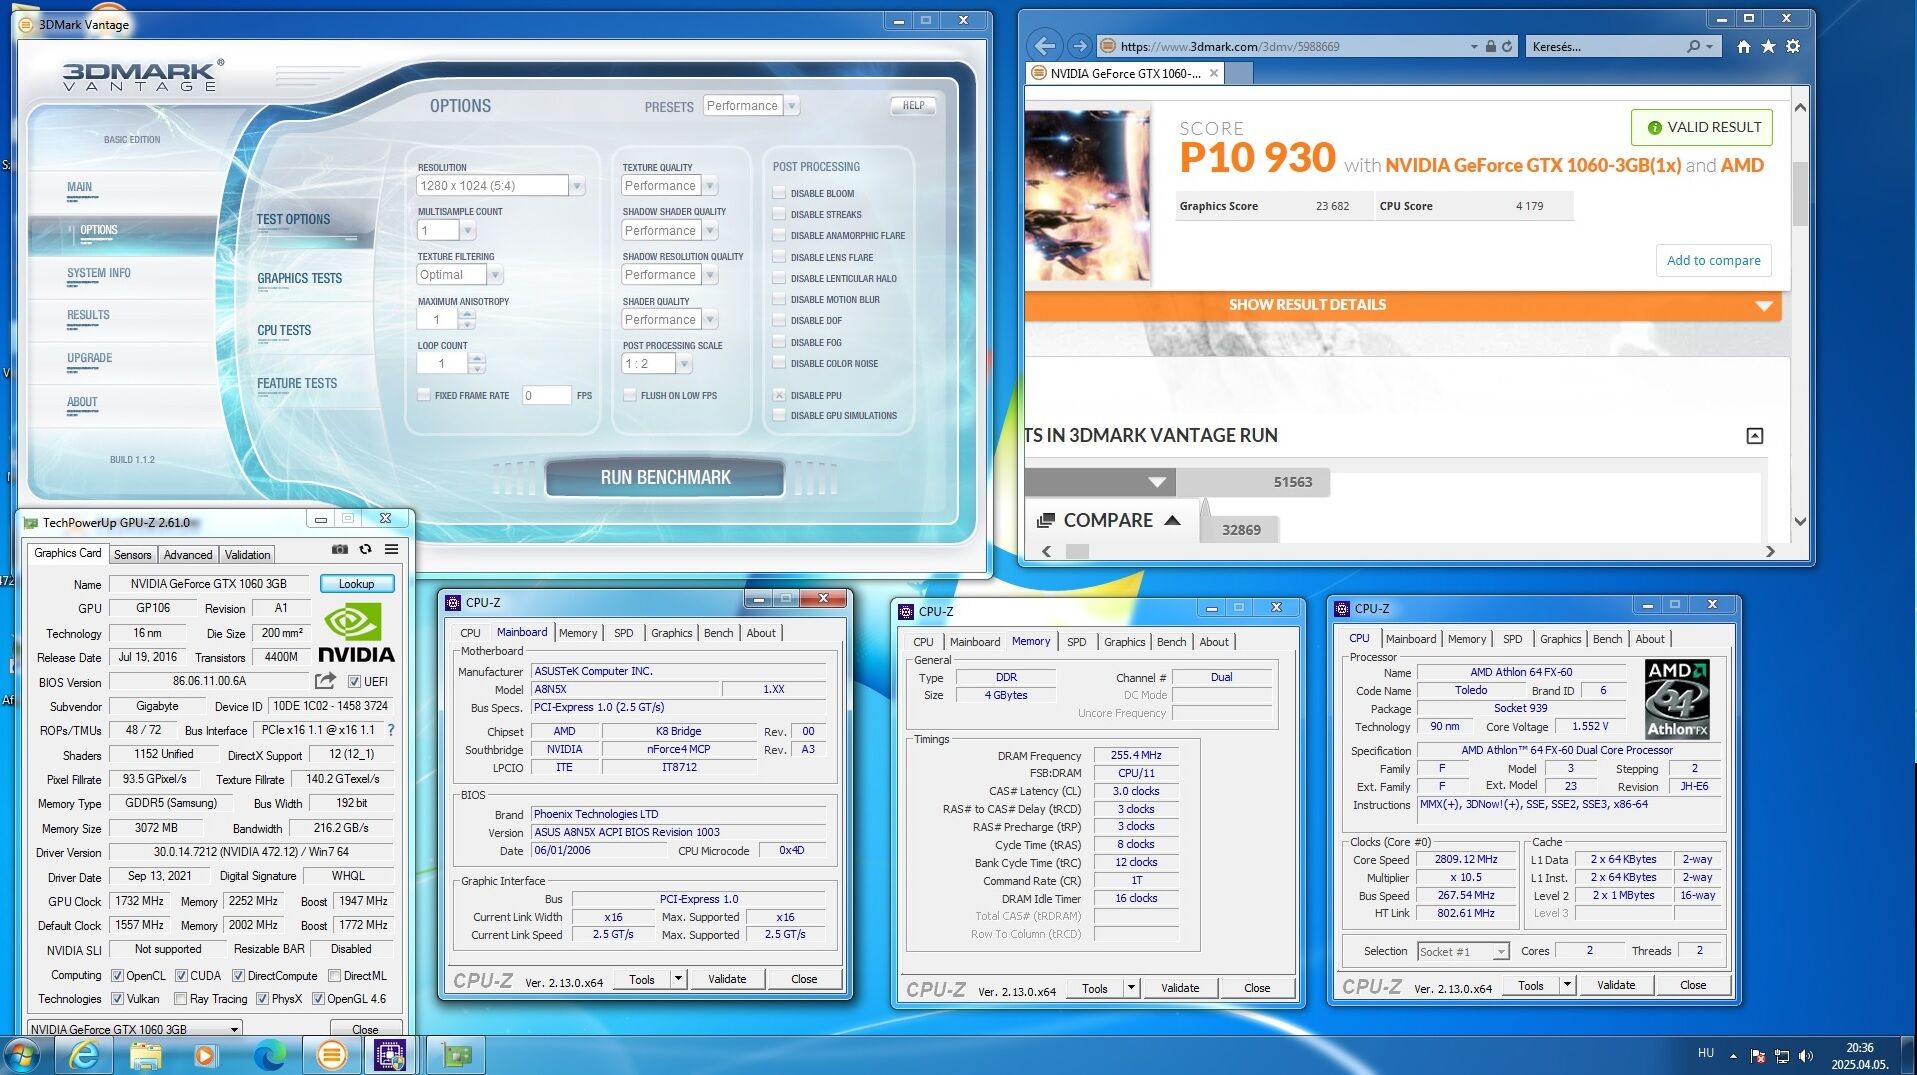Open the GPU selector dropdown in GPU-Z
The width and height of the screenshot is (1917, 1075).
tap(134, 1028)
